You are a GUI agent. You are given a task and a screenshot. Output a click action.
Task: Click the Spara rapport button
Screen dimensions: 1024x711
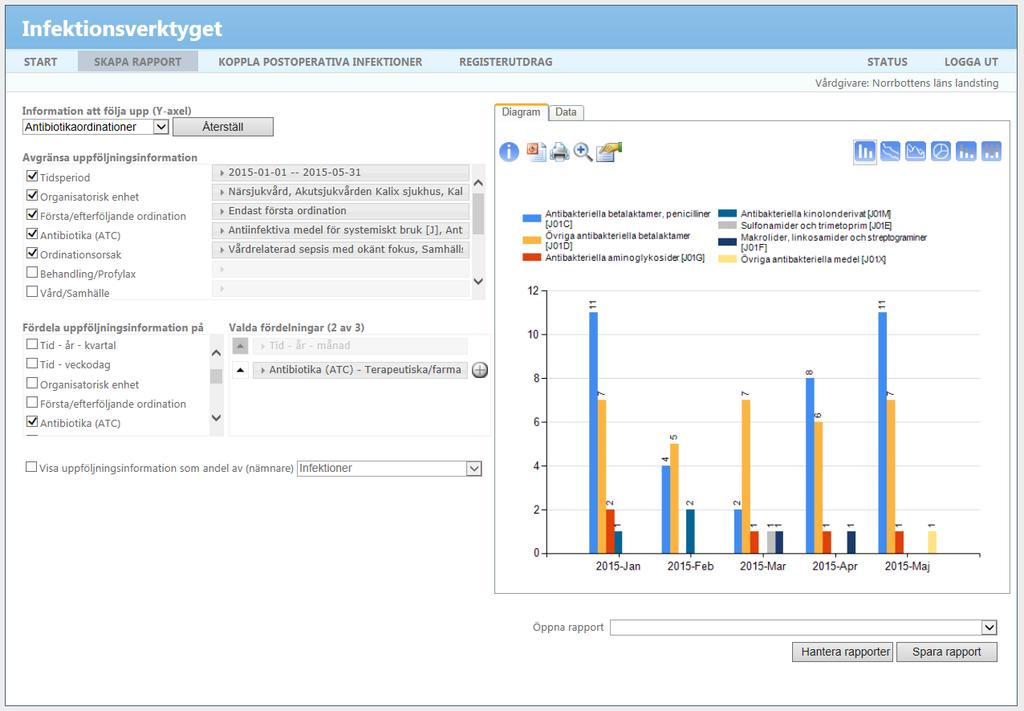pyautogui.click(x=947, y=652)
